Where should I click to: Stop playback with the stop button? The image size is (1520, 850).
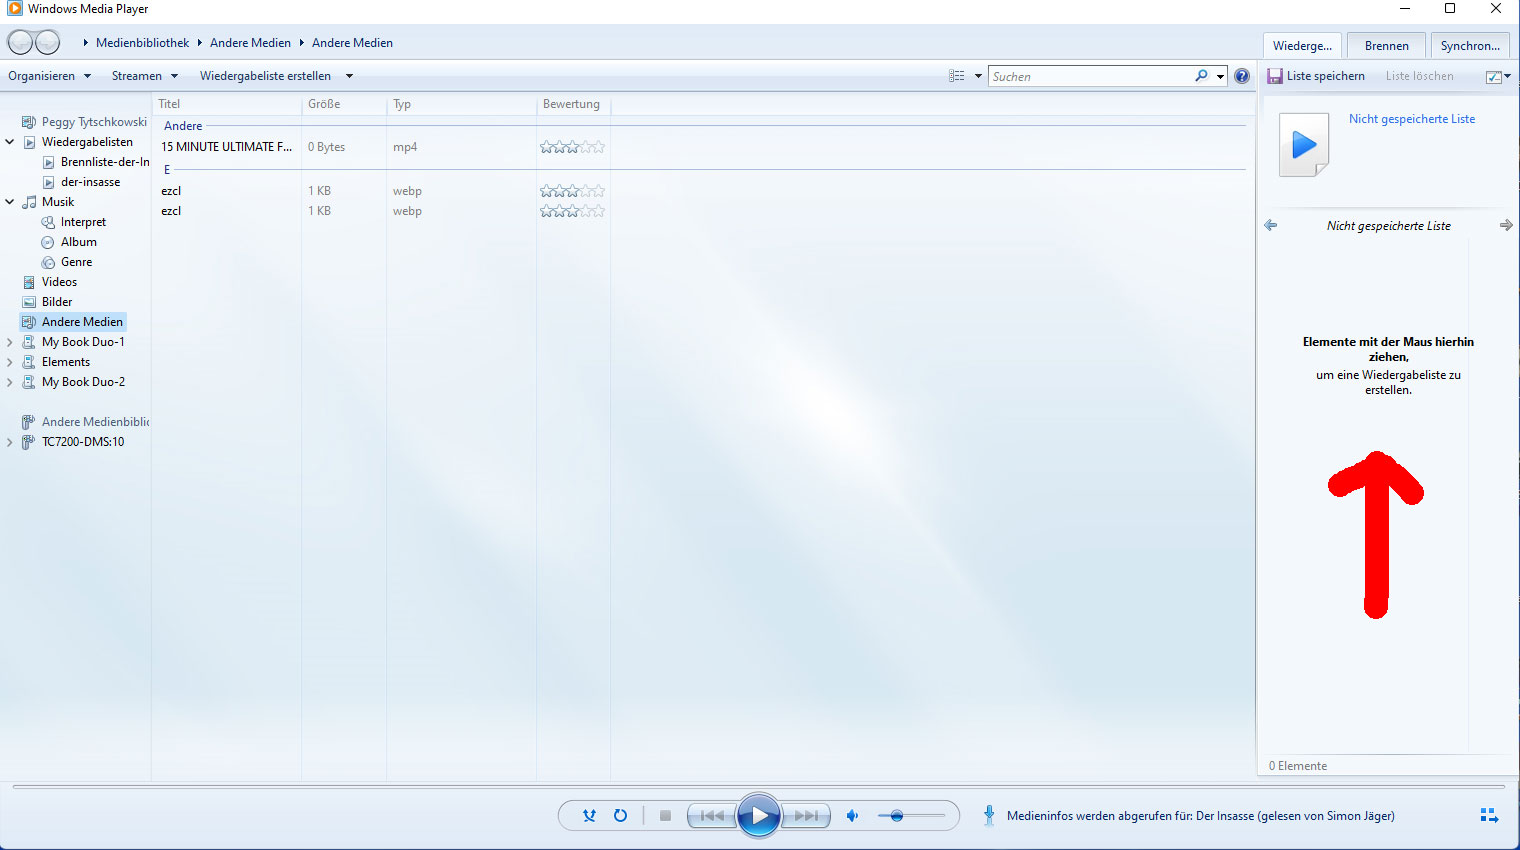tap(665, 816)
